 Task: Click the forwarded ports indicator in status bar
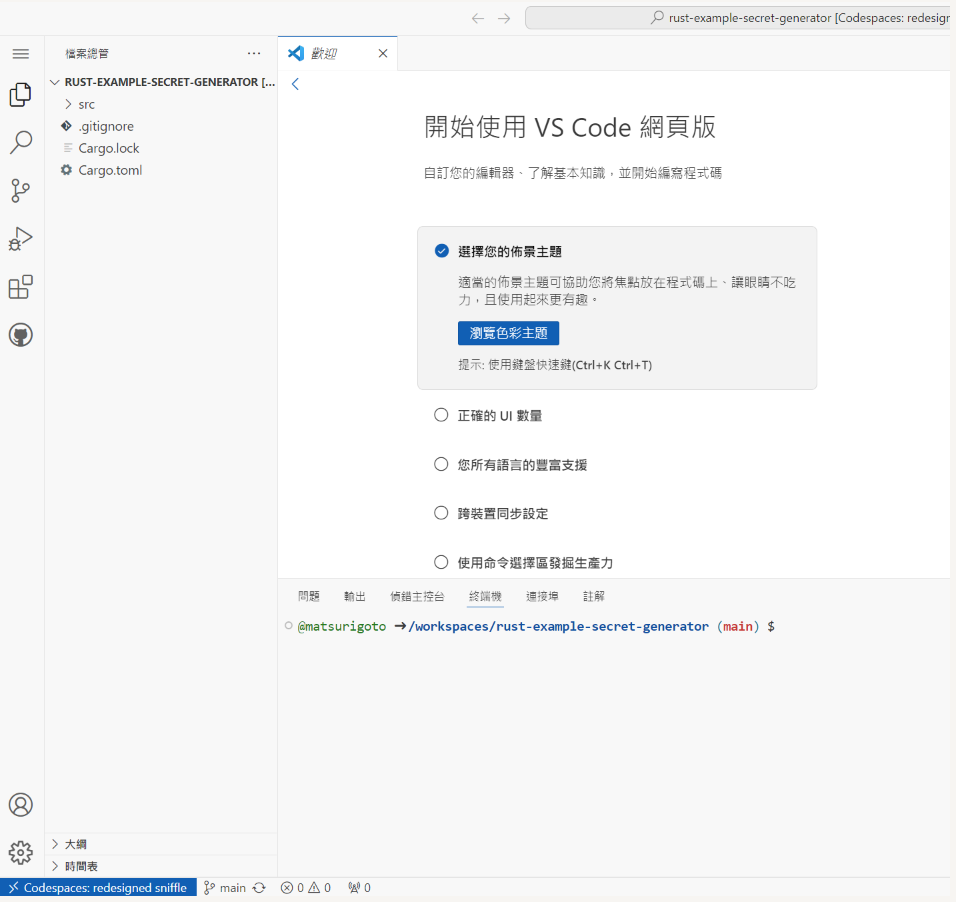(359, 888)
